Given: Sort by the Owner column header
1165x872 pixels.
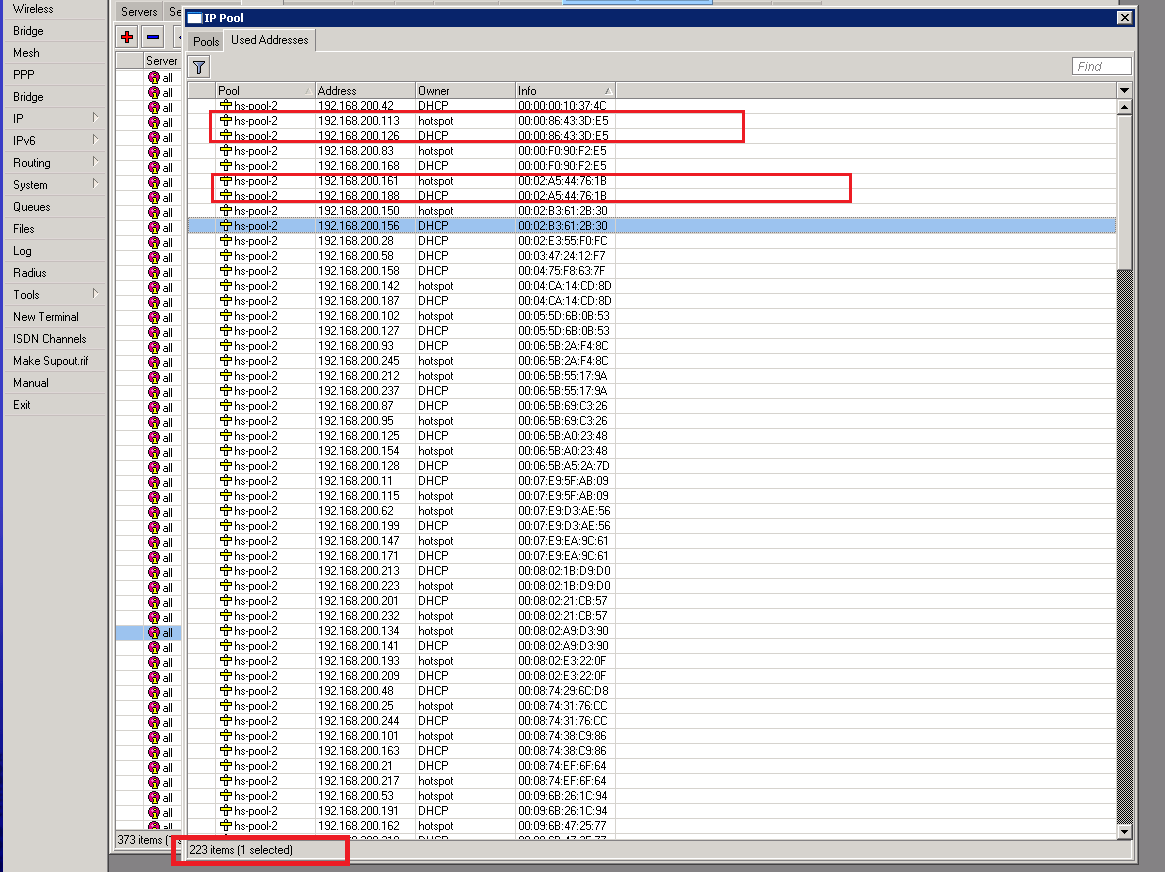Looking at the screenshot, I should coord(465,91).
